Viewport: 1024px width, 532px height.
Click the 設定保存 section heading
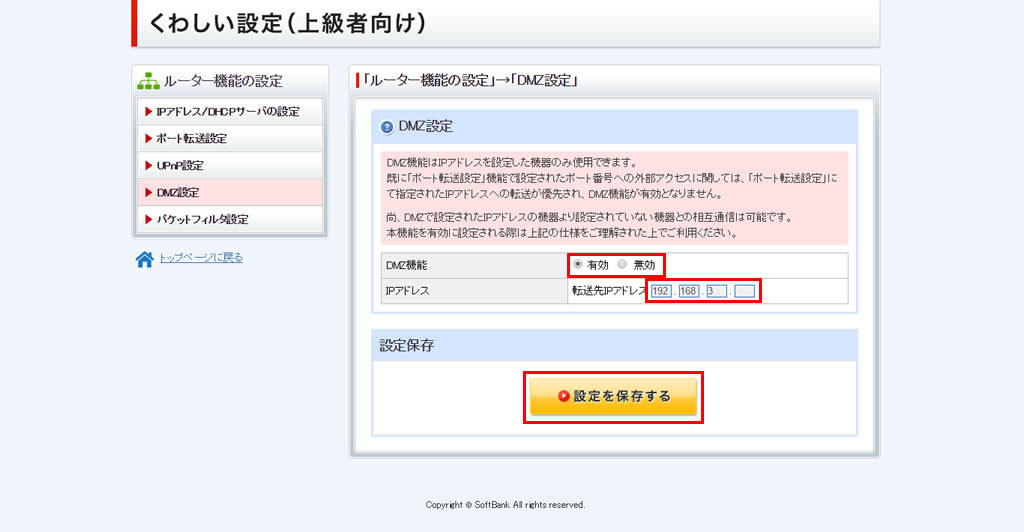tap(407, 346)
